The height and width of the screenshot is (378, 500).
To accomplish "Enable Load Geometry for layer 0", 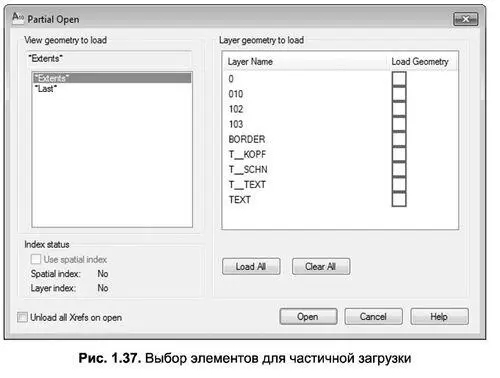I will point(399,79).
